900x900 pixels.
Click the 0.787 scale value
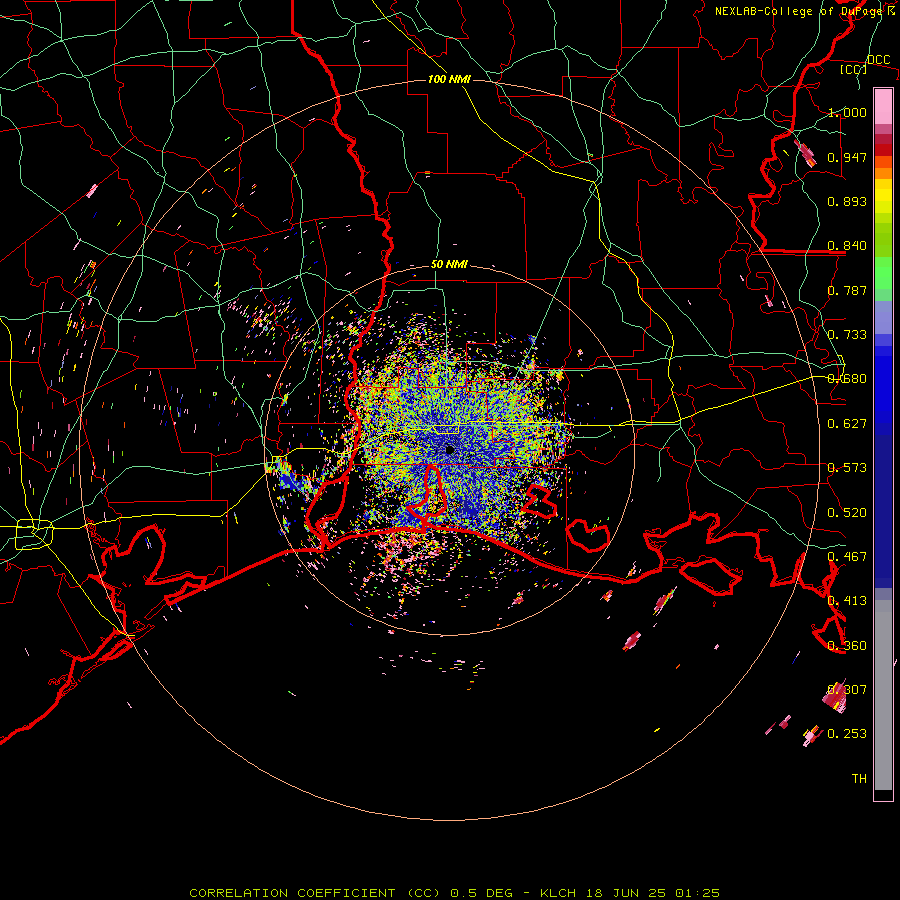(847, 290)
